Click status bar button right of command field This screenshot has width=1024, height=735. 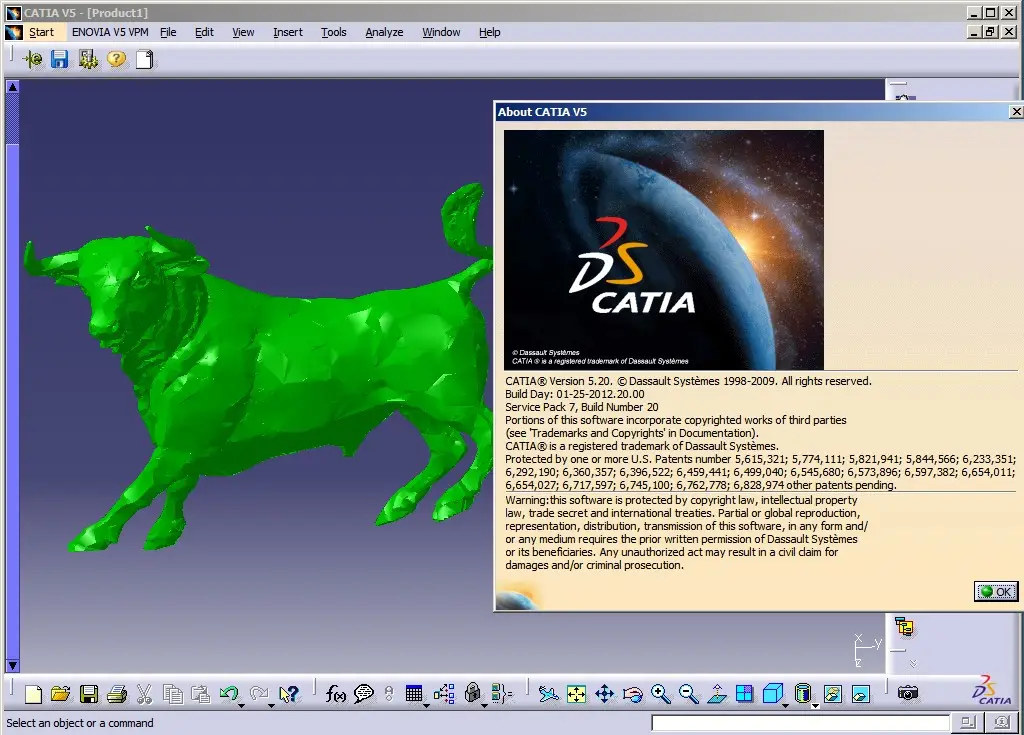[x=968, y=722]
